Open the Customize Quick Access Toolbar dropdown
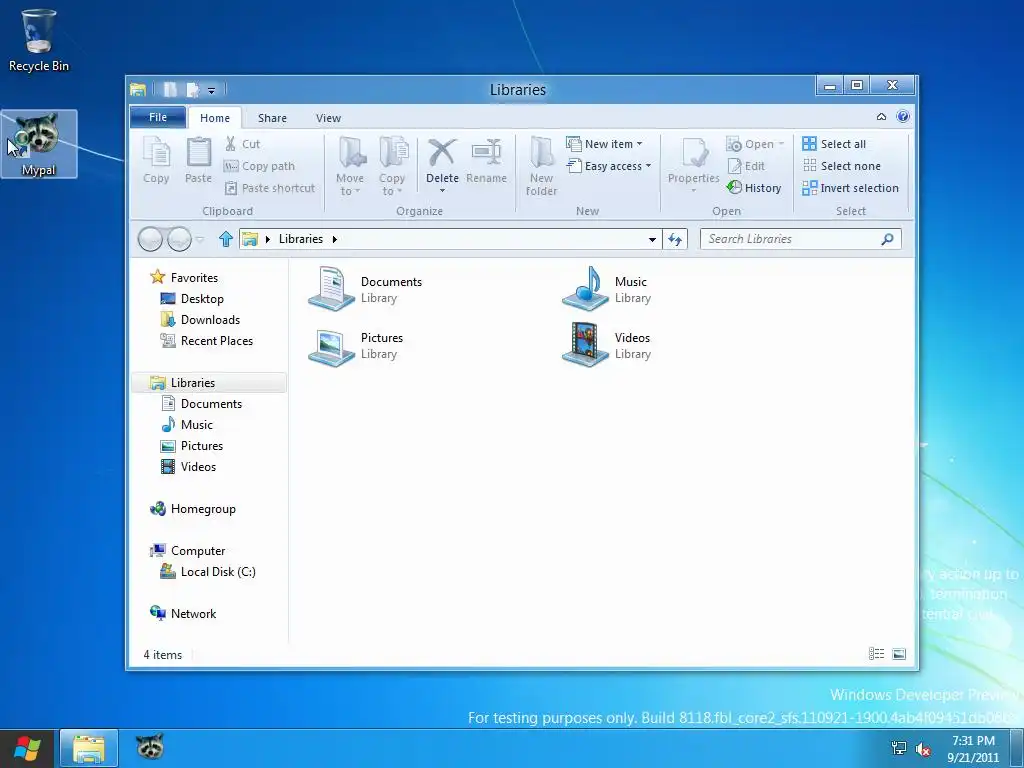The height and width of the screenshot is (768, 1024). [212, 91]
